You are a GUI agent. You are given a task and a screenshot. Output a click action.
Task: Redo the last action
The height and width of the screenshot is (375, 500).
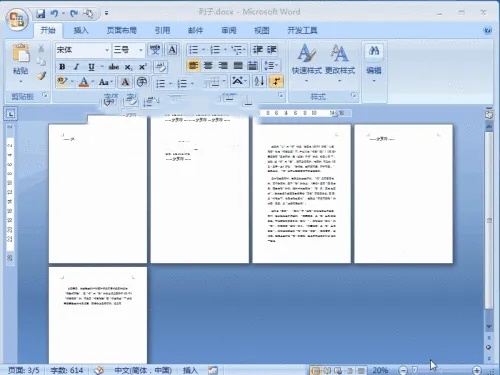[x=74, y=13]
